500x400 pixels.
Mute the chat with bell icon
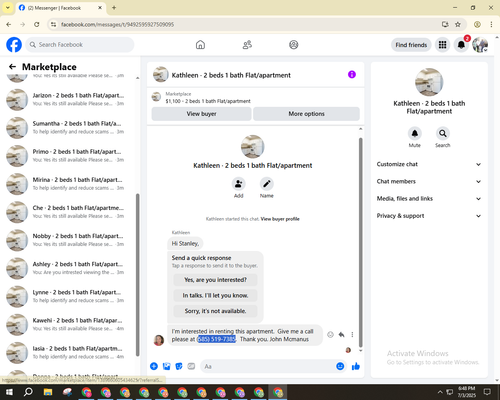coord(415,133)
